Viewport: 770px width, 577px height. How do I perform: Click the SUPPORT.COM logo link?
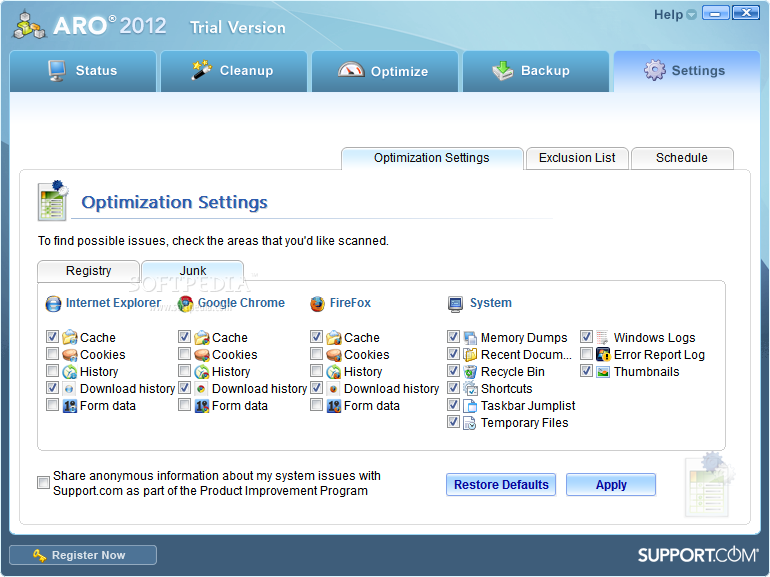coord(697,555)
